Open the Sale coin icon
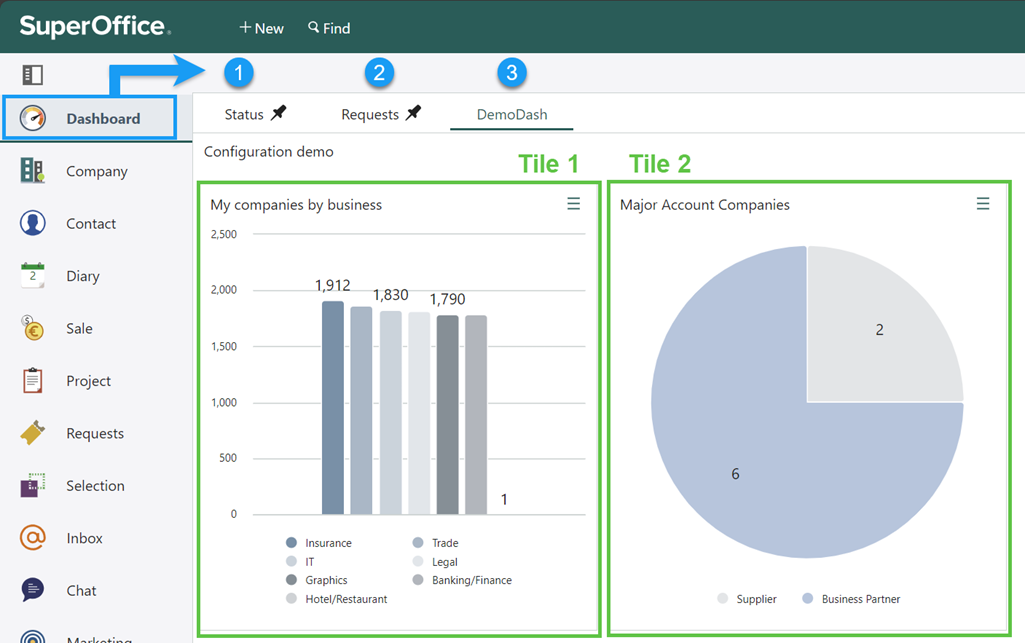 [x=33, y=328]
